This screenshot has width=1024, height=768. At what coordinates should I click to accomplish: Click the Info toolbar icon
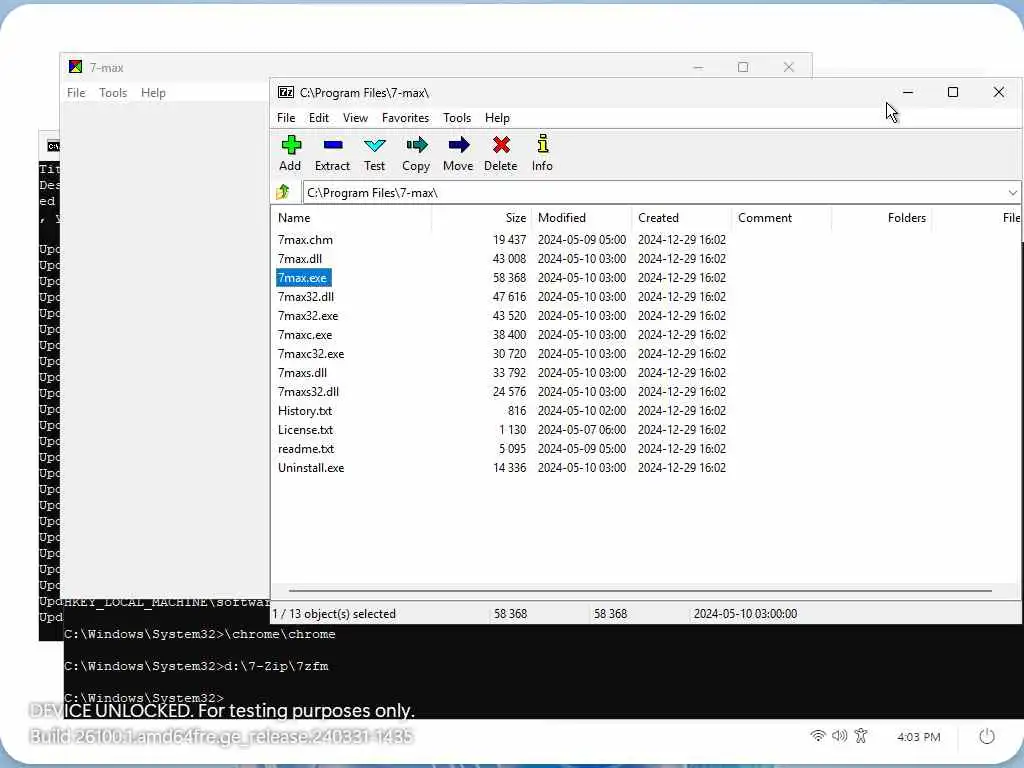[542, 144]
